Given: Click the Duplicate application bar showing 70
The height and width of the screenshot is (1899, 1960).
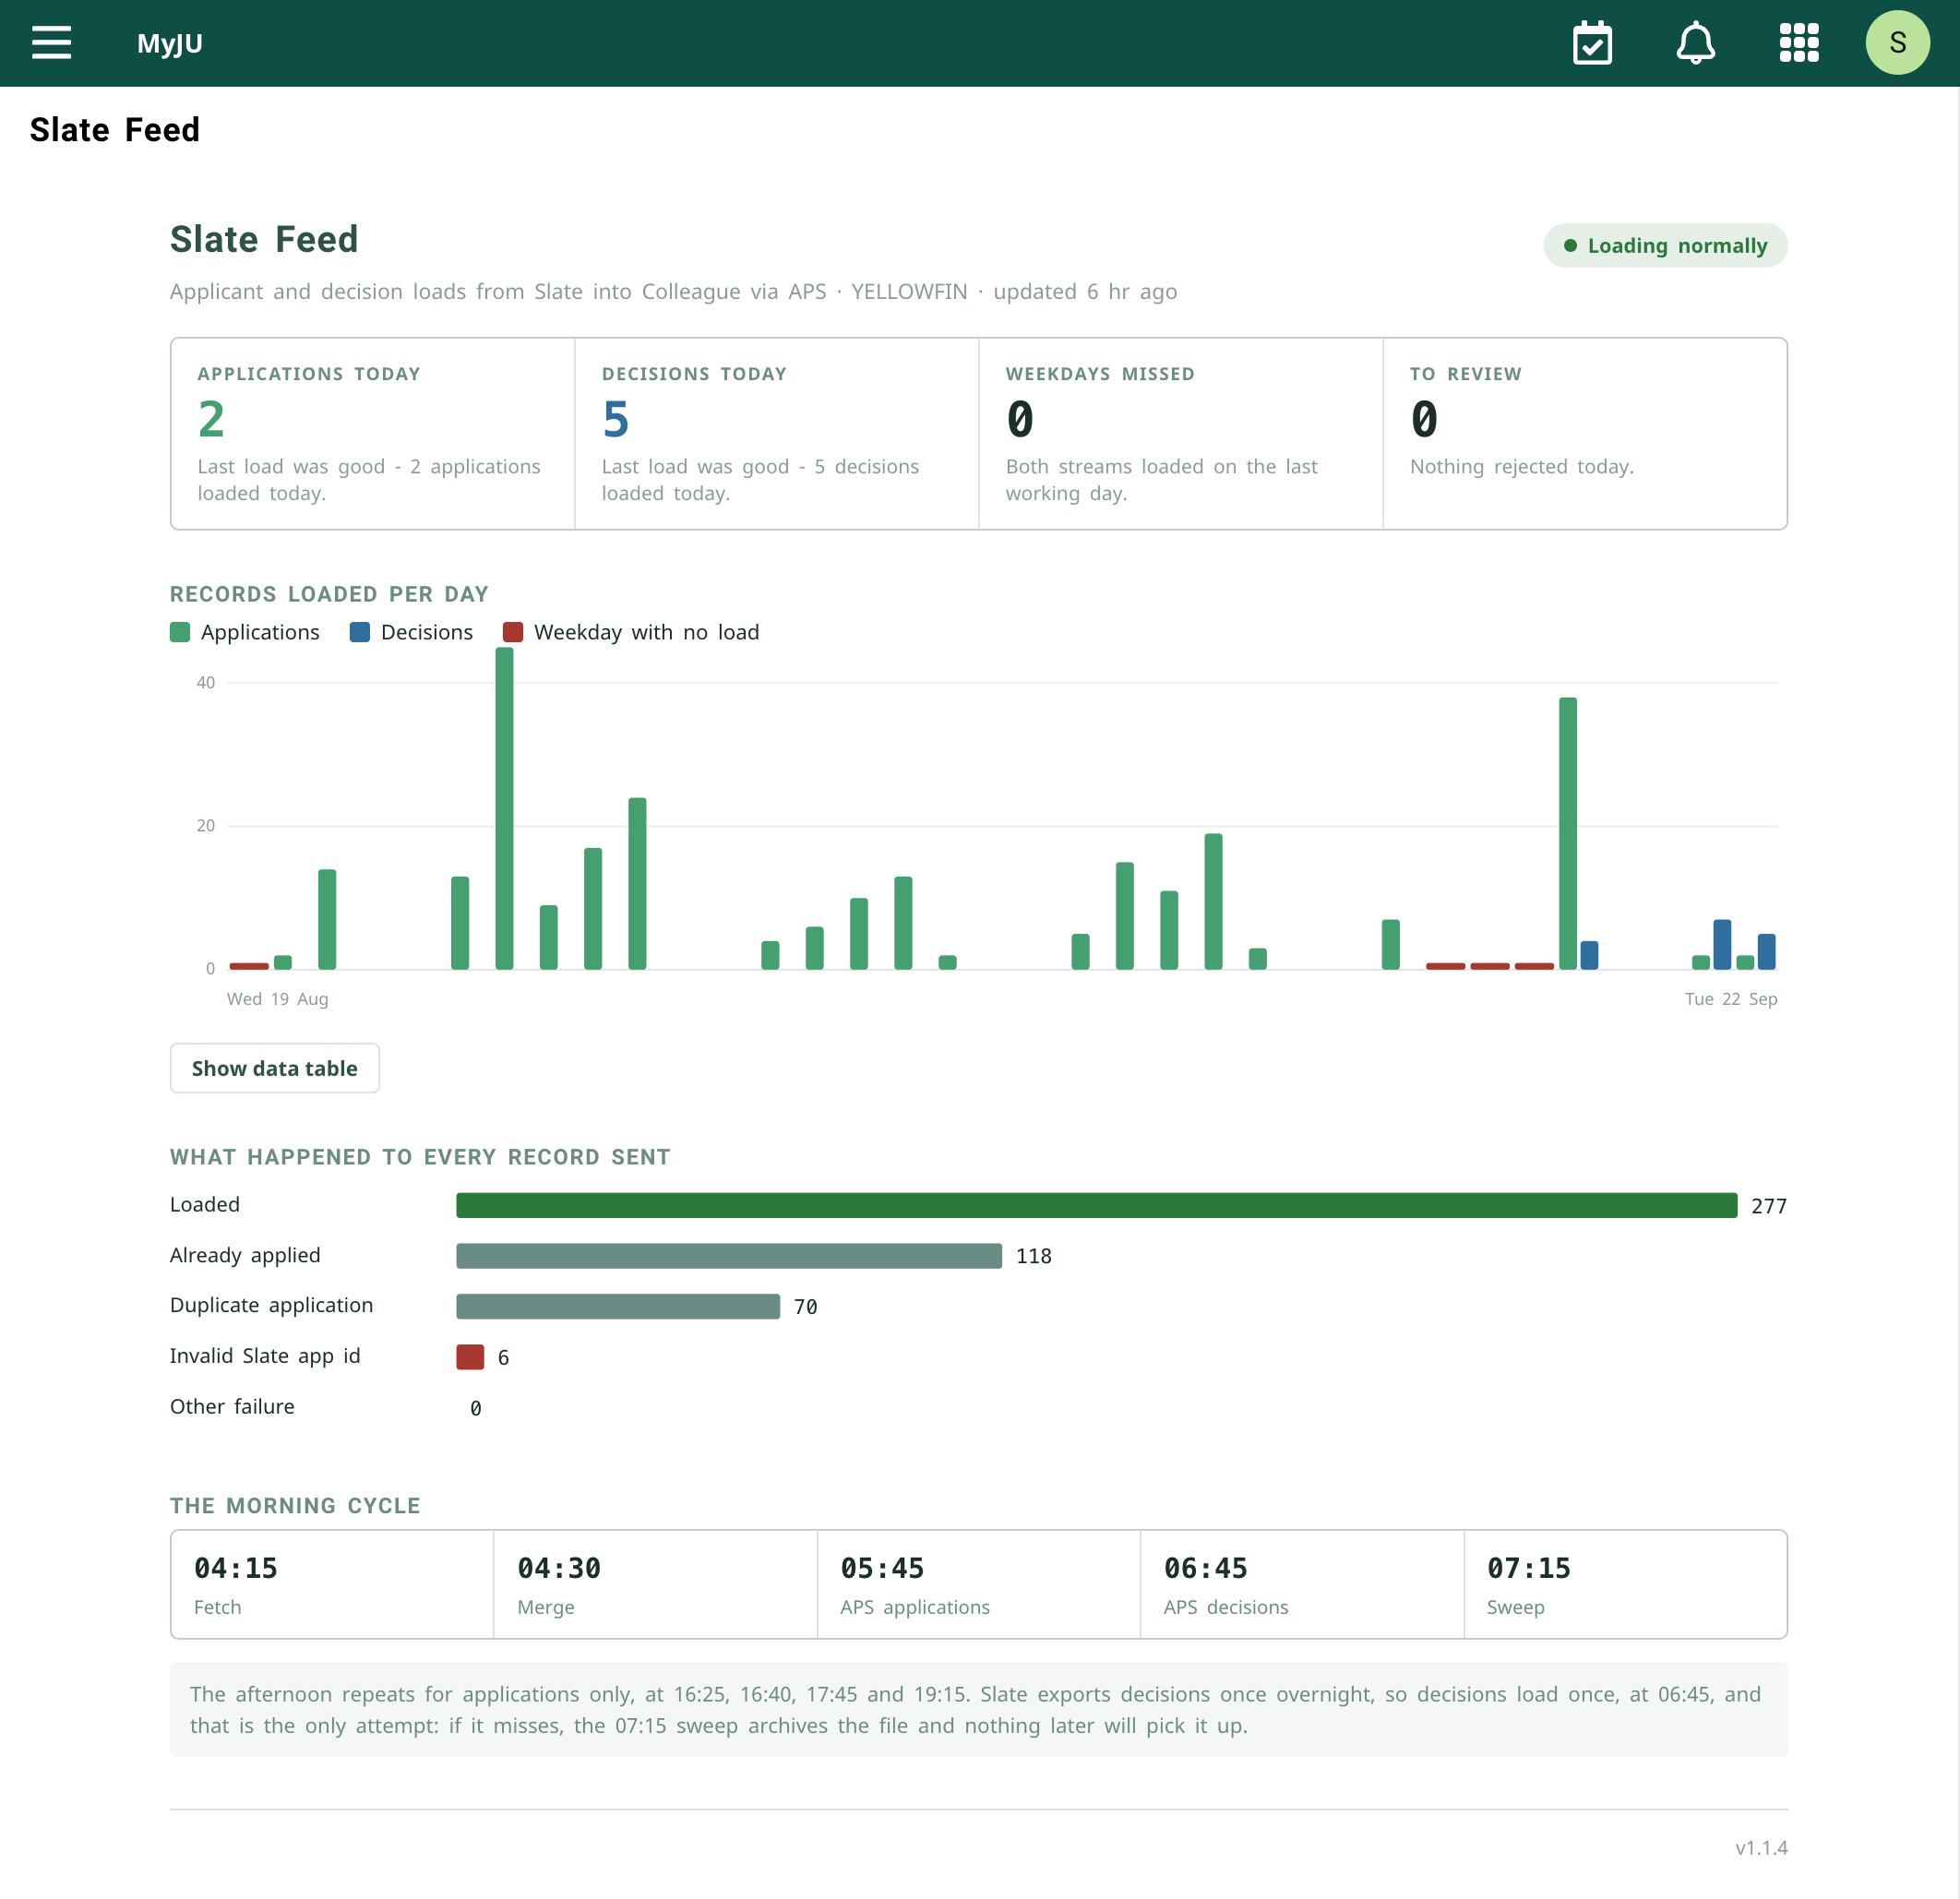Looking at the screenshot, I should pyautogui.click(x=618, y=1306).
